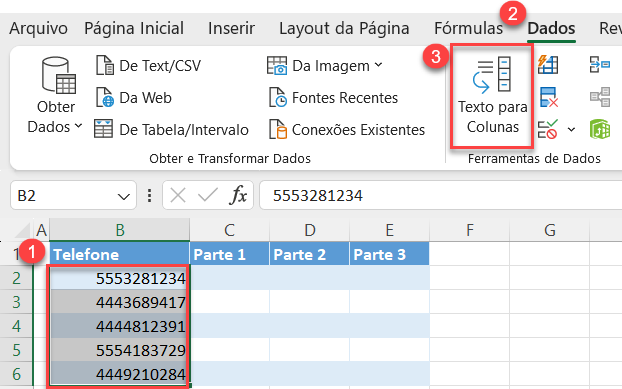Click the Parte 3 header cell
The image size is (622, 389).
[390, 254]
